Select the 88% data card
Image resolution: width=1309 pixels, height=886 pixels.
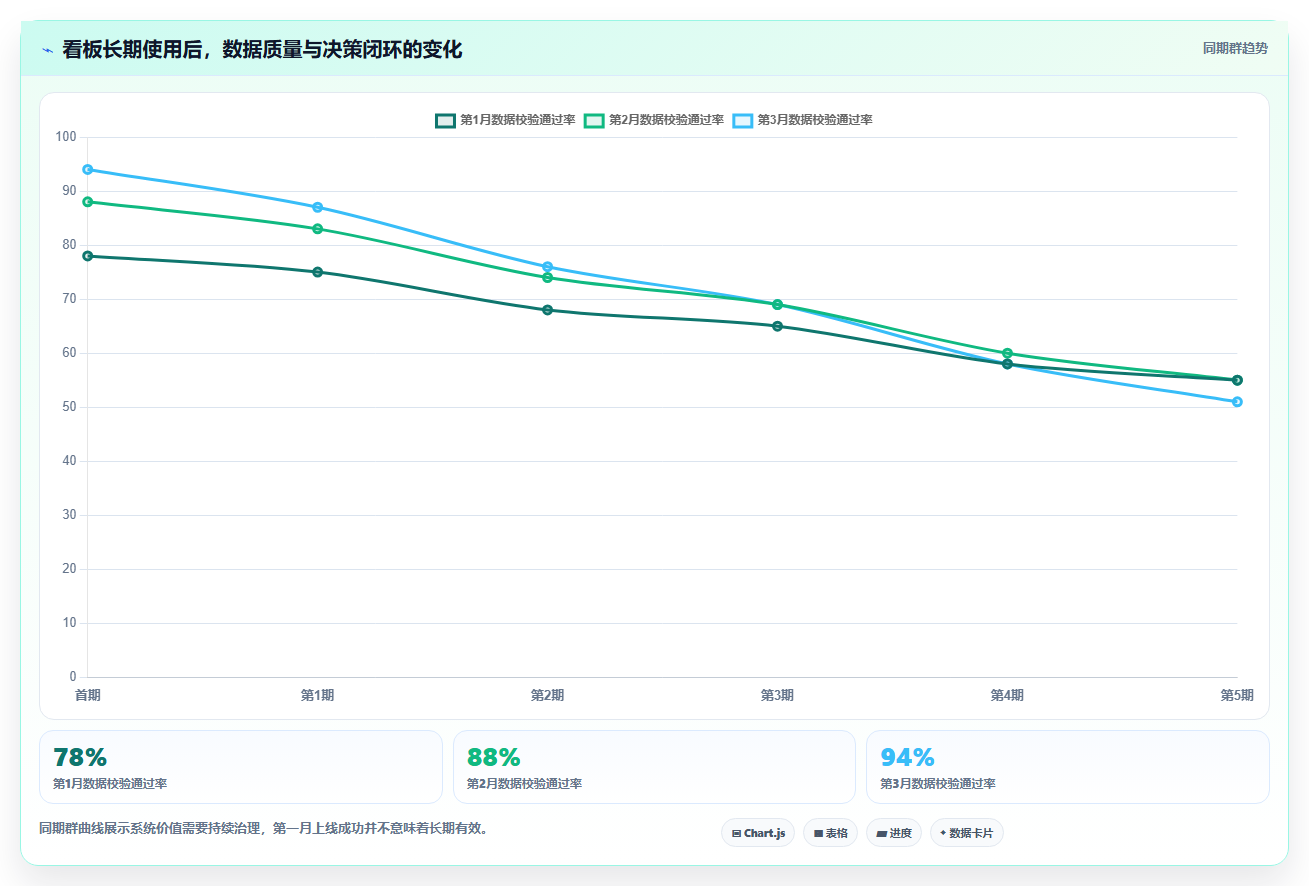click(x=654, y=767)
